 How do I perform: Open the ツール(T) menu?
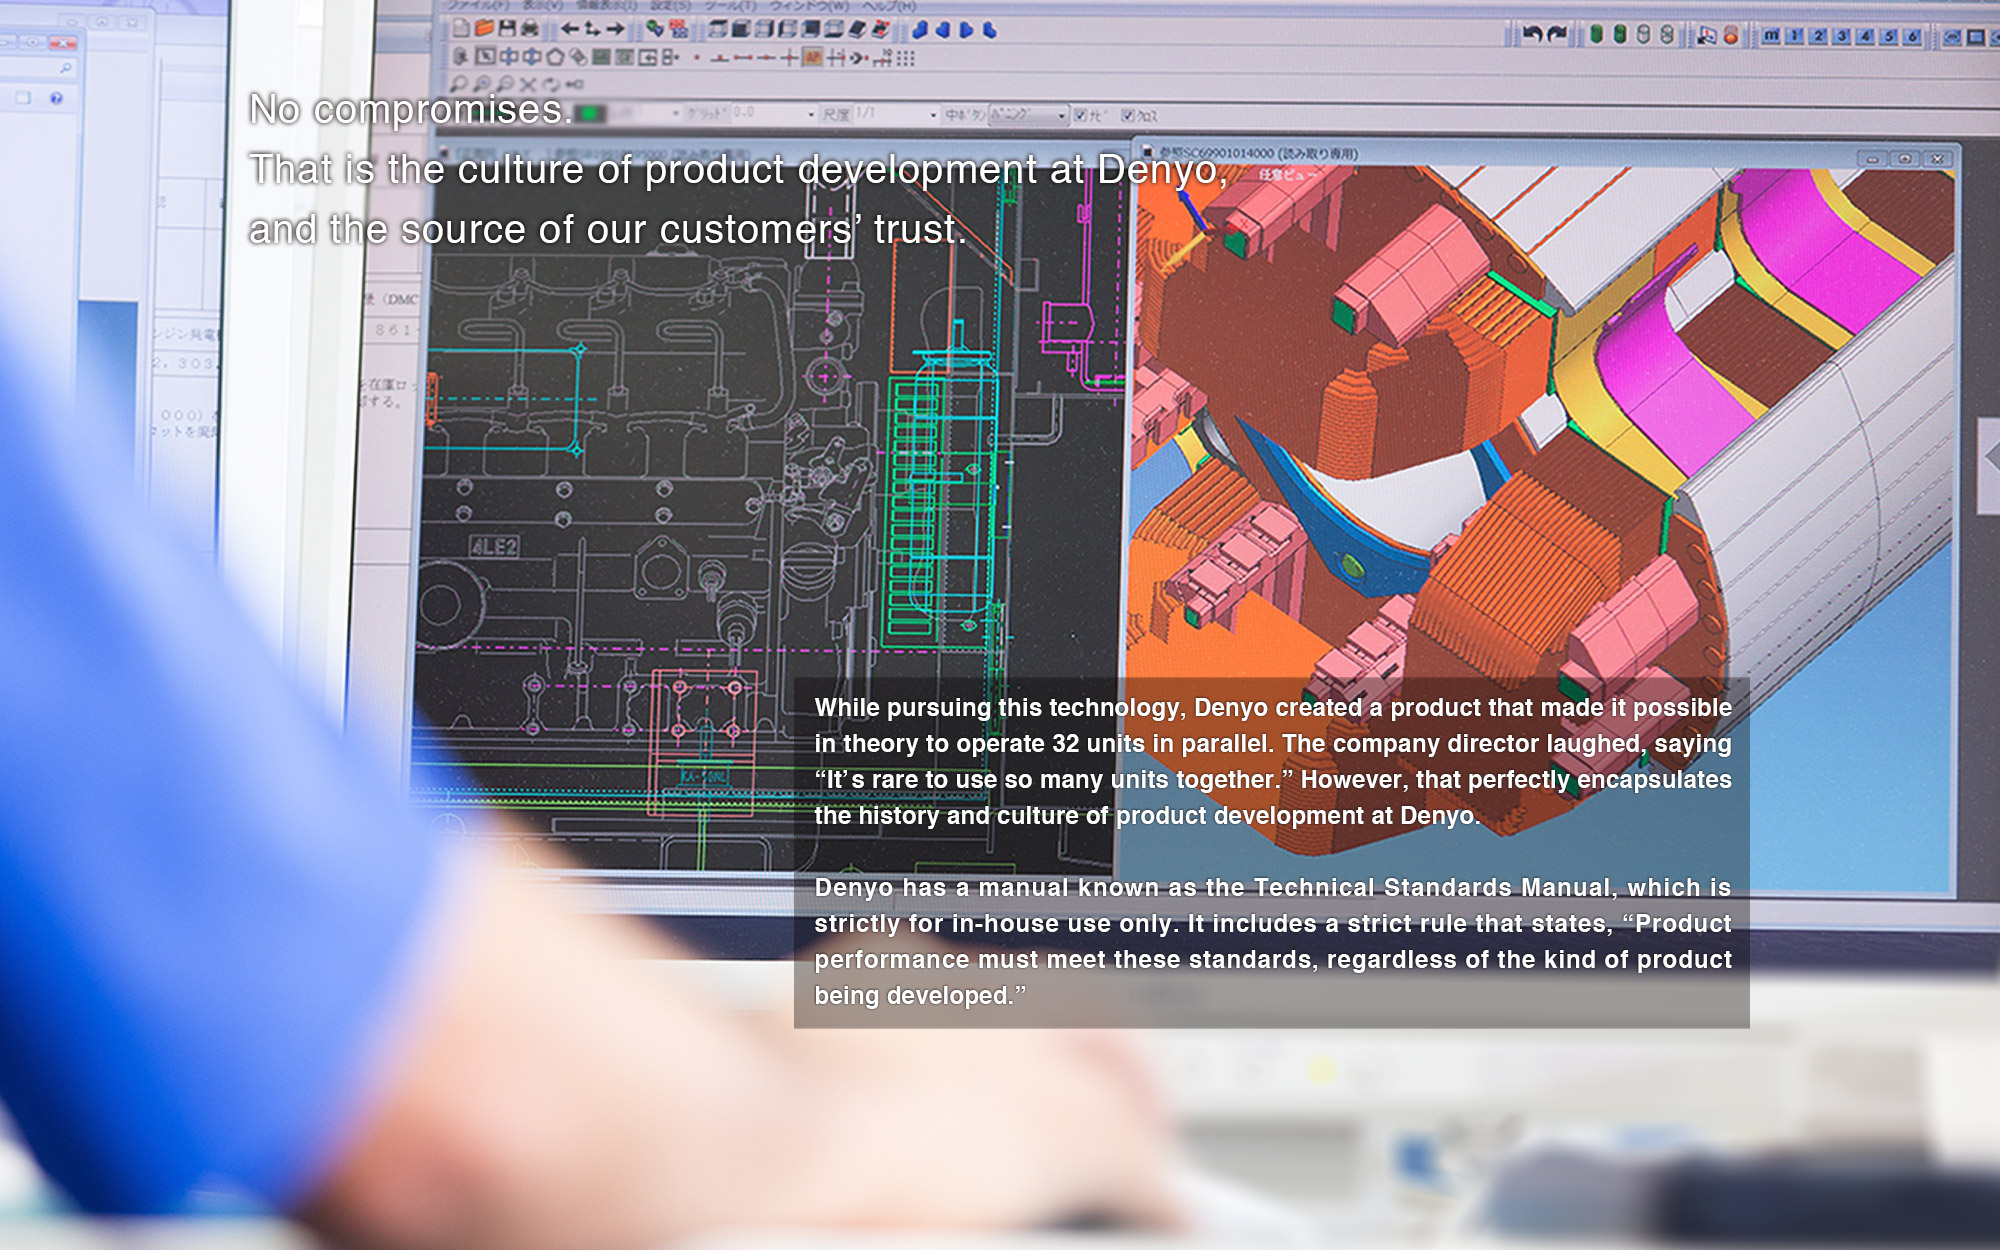tap(730, 6)
